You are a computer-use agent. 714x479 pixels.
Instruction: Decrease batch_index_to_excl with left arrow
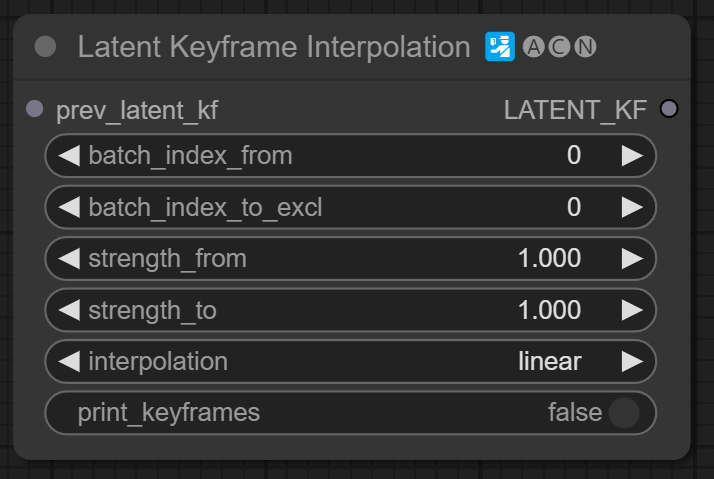coord(69,207)
